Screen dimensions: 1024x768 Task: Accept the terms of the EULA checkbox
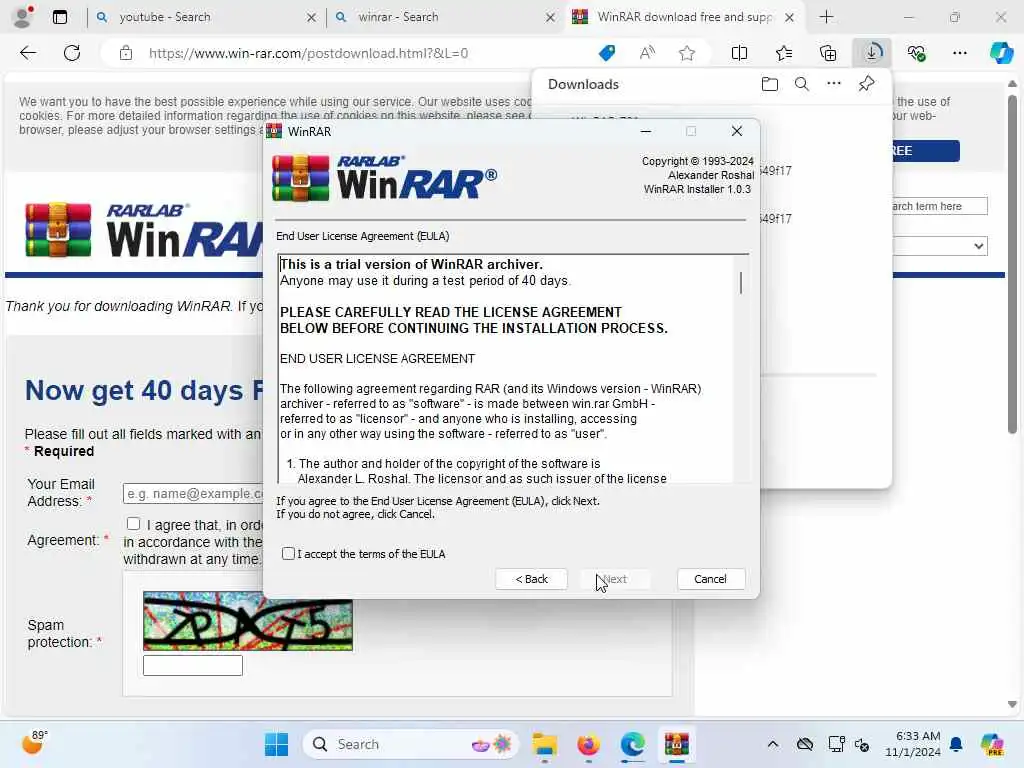click(288, 554)
